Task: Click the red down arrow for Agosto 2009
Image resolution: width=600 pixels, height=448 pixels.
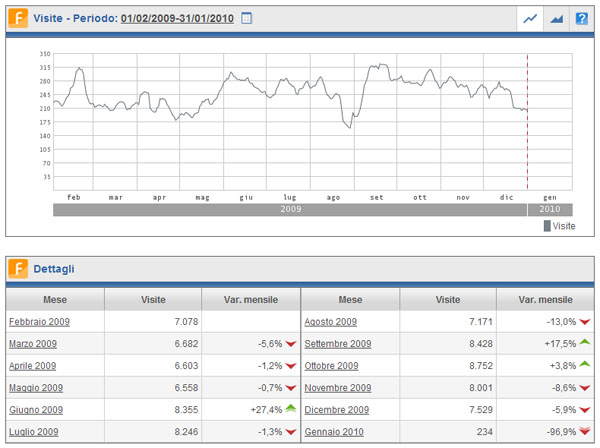Action: (585, 322)
